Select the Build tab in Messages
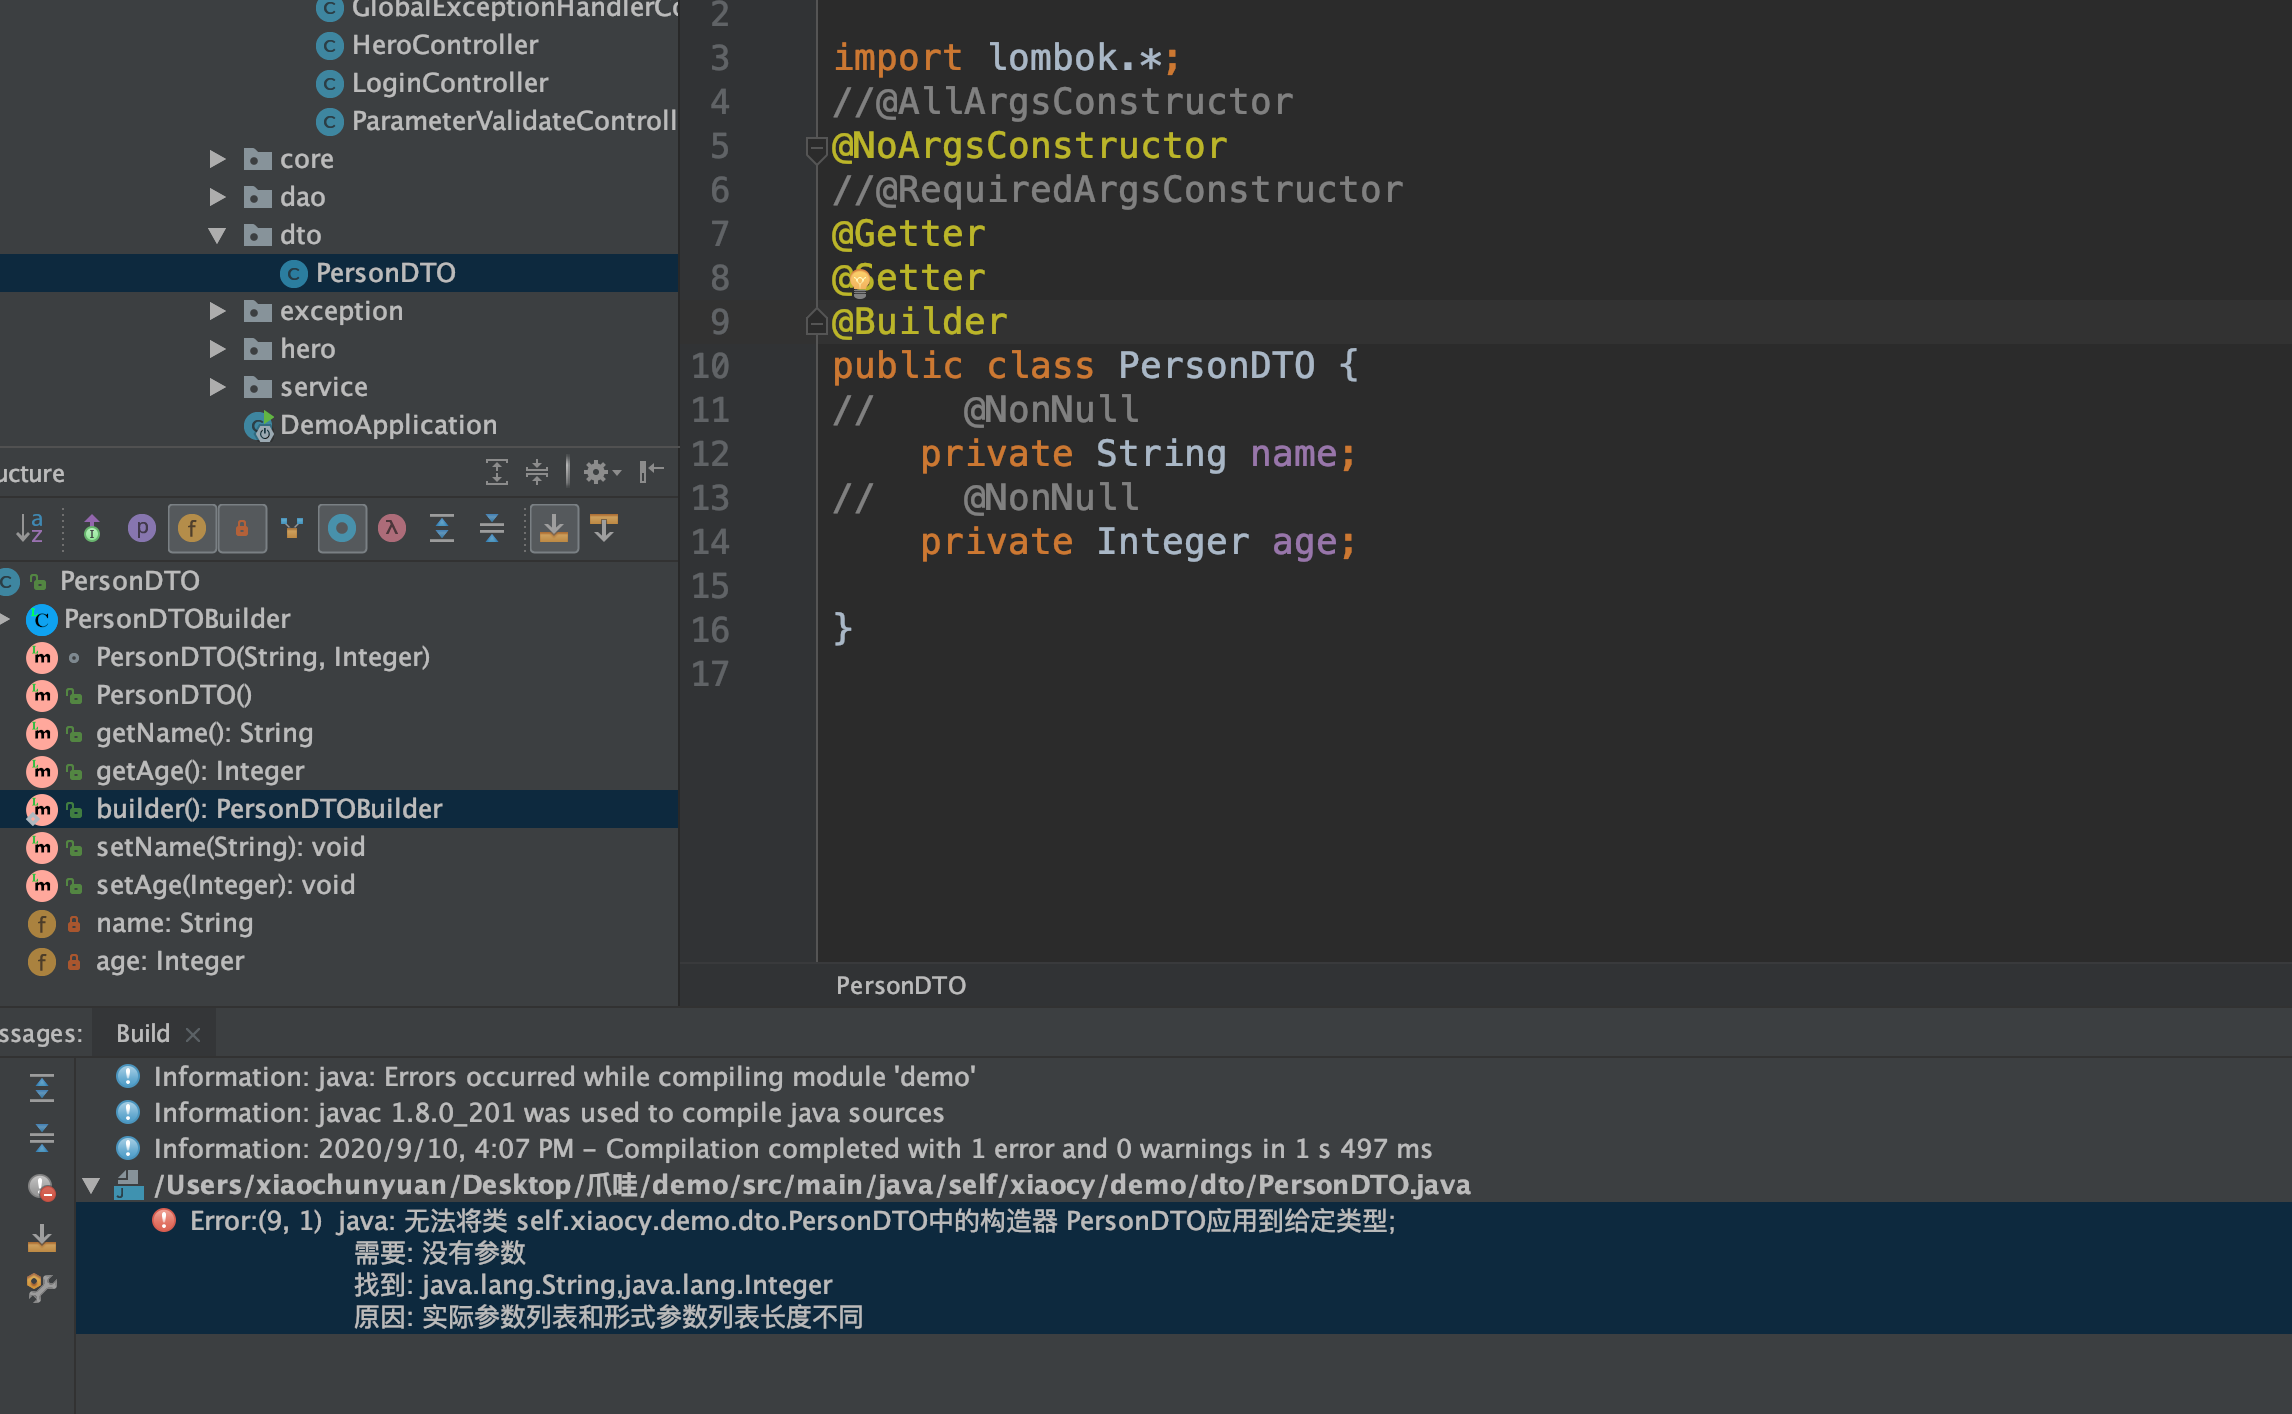The width and height of the screenshot is (2292, 1414). (x=143, y=1033)
